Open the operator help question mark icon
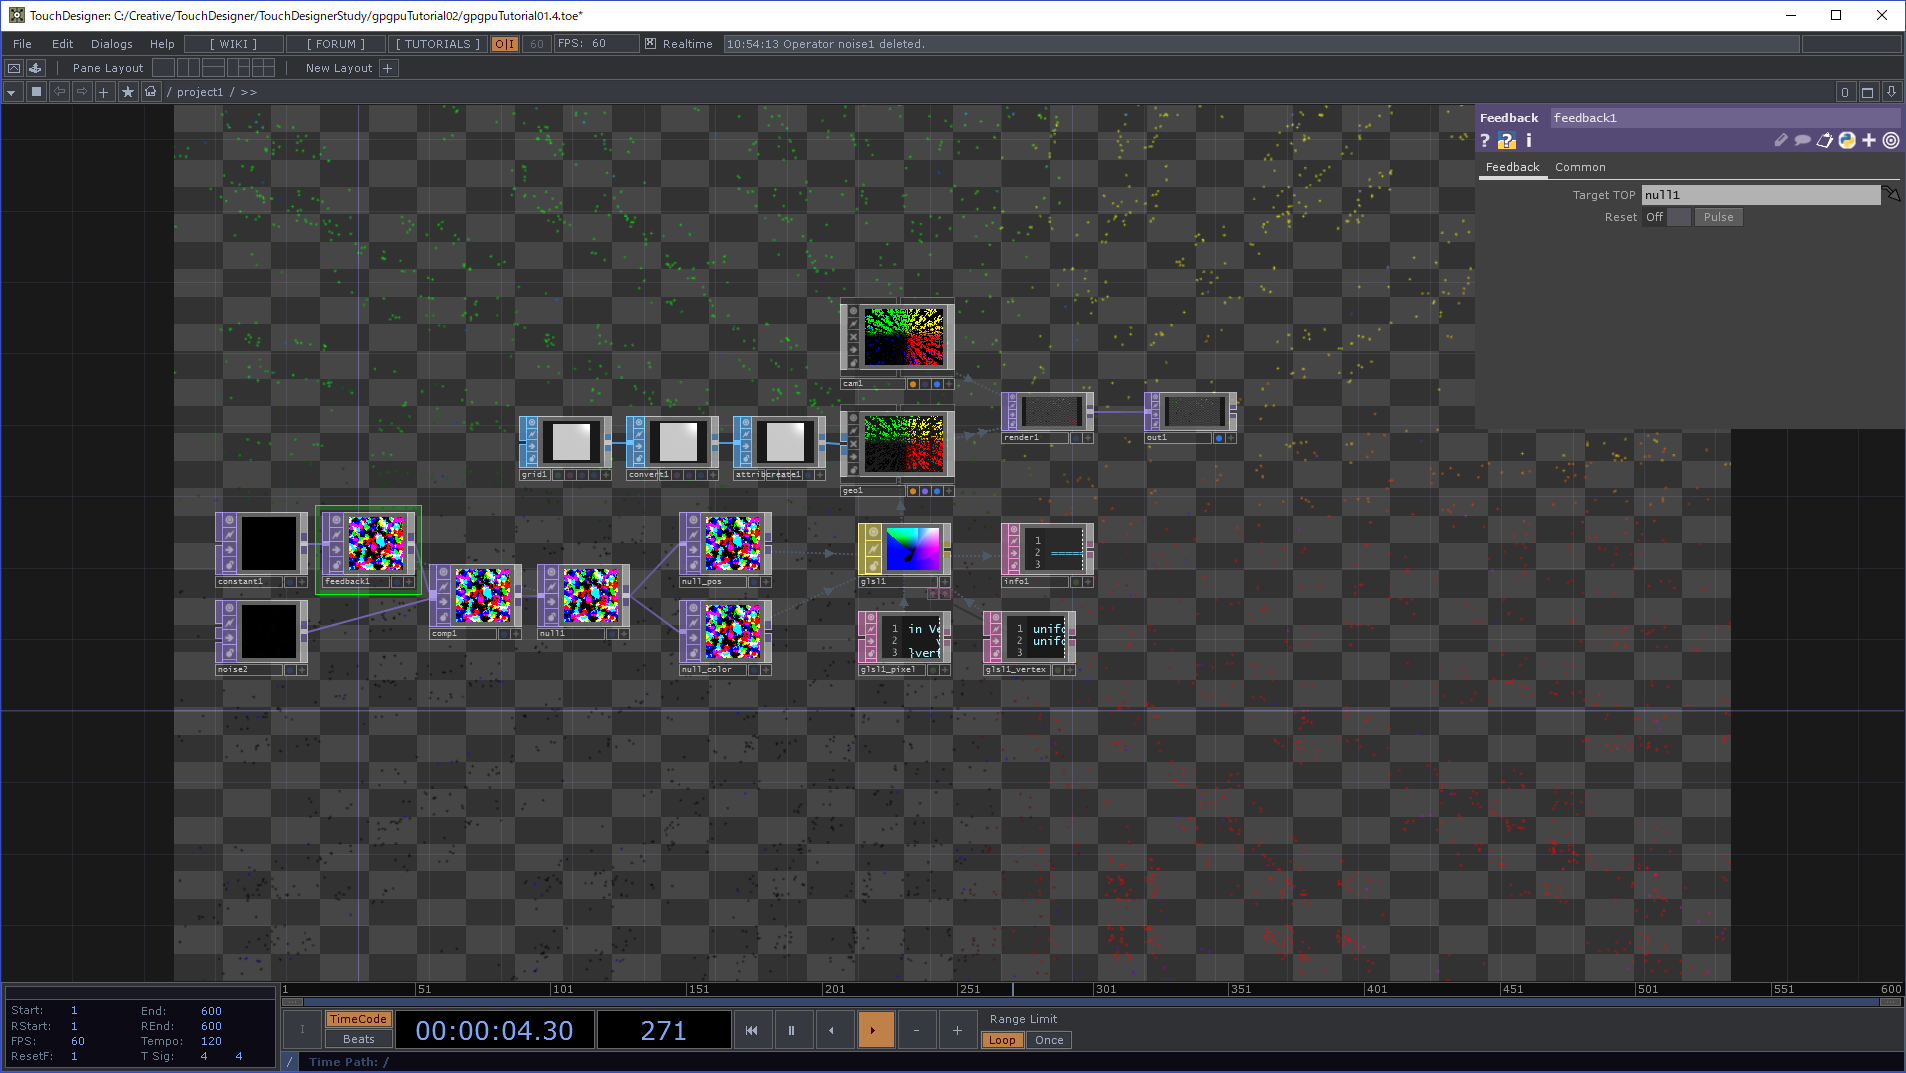The height and width of the screenshot is (1073, 1906). point(1485,141)
